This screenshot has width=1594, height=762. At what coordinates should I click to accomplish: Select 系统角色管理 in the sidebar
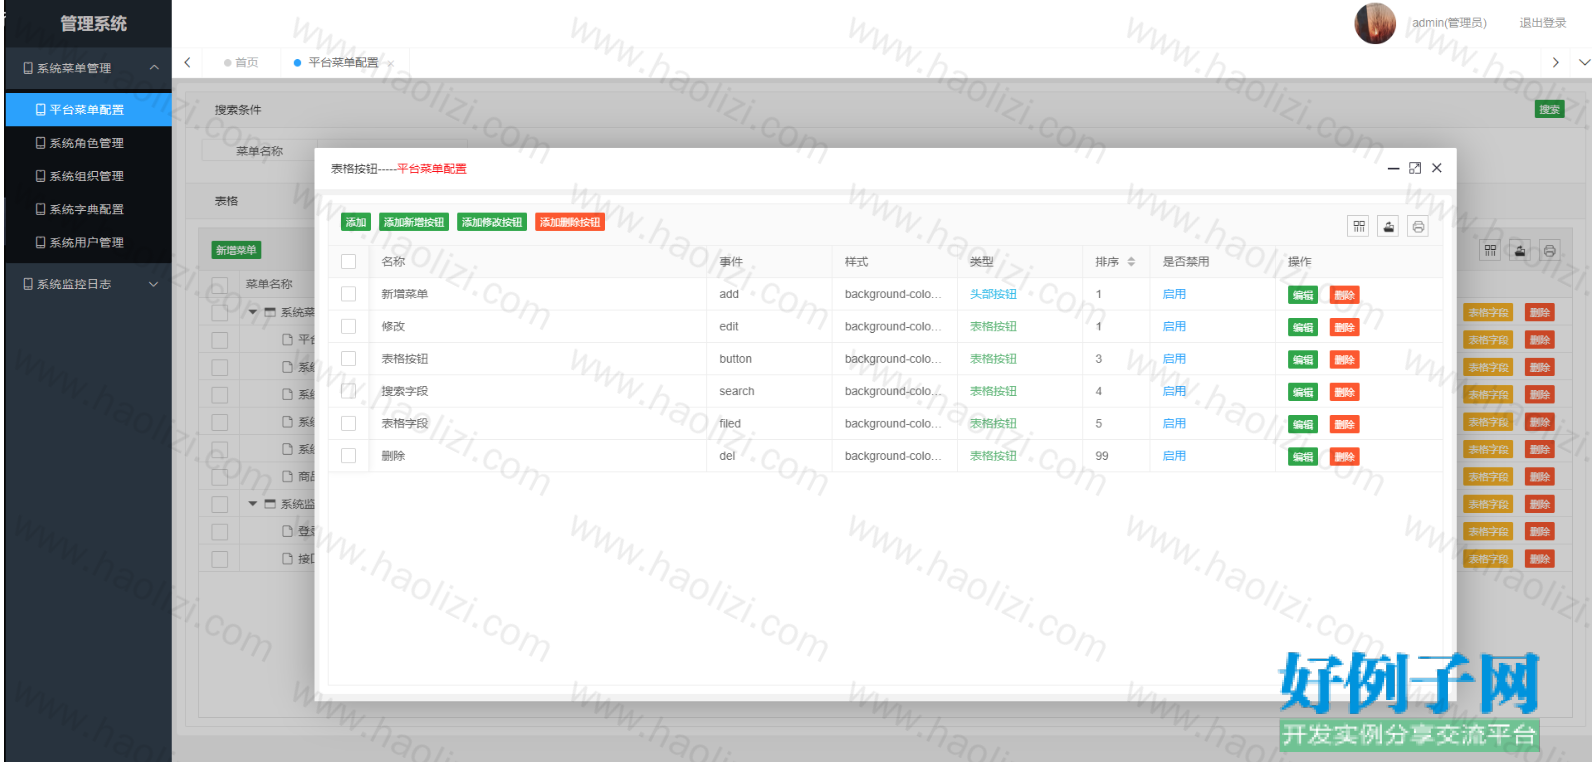[88, 143]
